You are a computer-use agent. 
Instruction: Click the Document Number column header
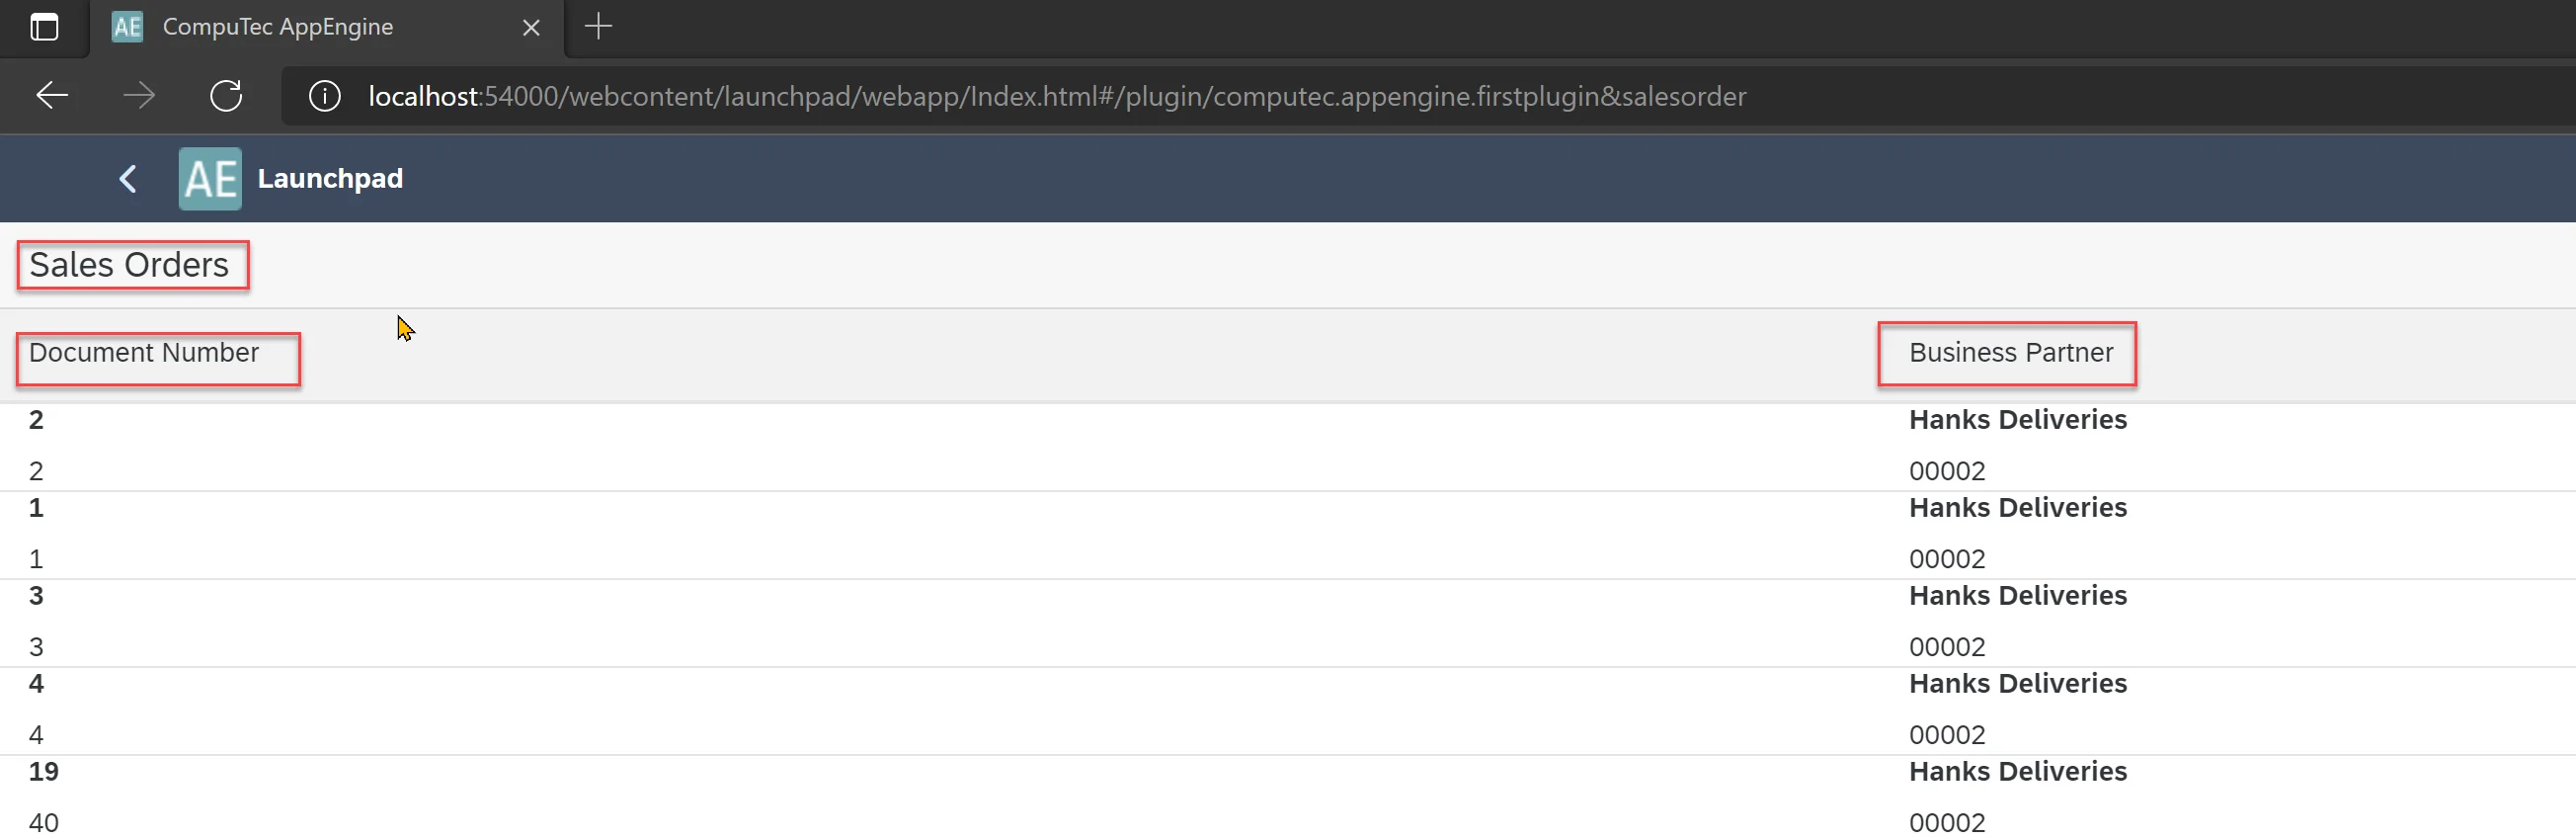pos(144,353)
